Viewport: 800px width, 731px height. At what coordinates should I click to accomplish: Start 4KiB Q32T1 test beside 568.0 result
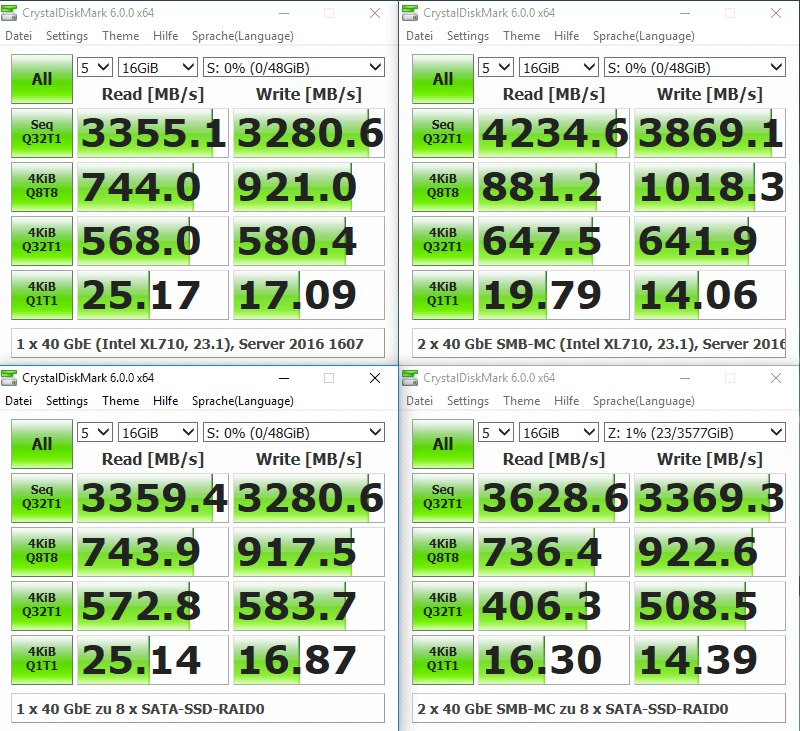[x=42, y=241]
